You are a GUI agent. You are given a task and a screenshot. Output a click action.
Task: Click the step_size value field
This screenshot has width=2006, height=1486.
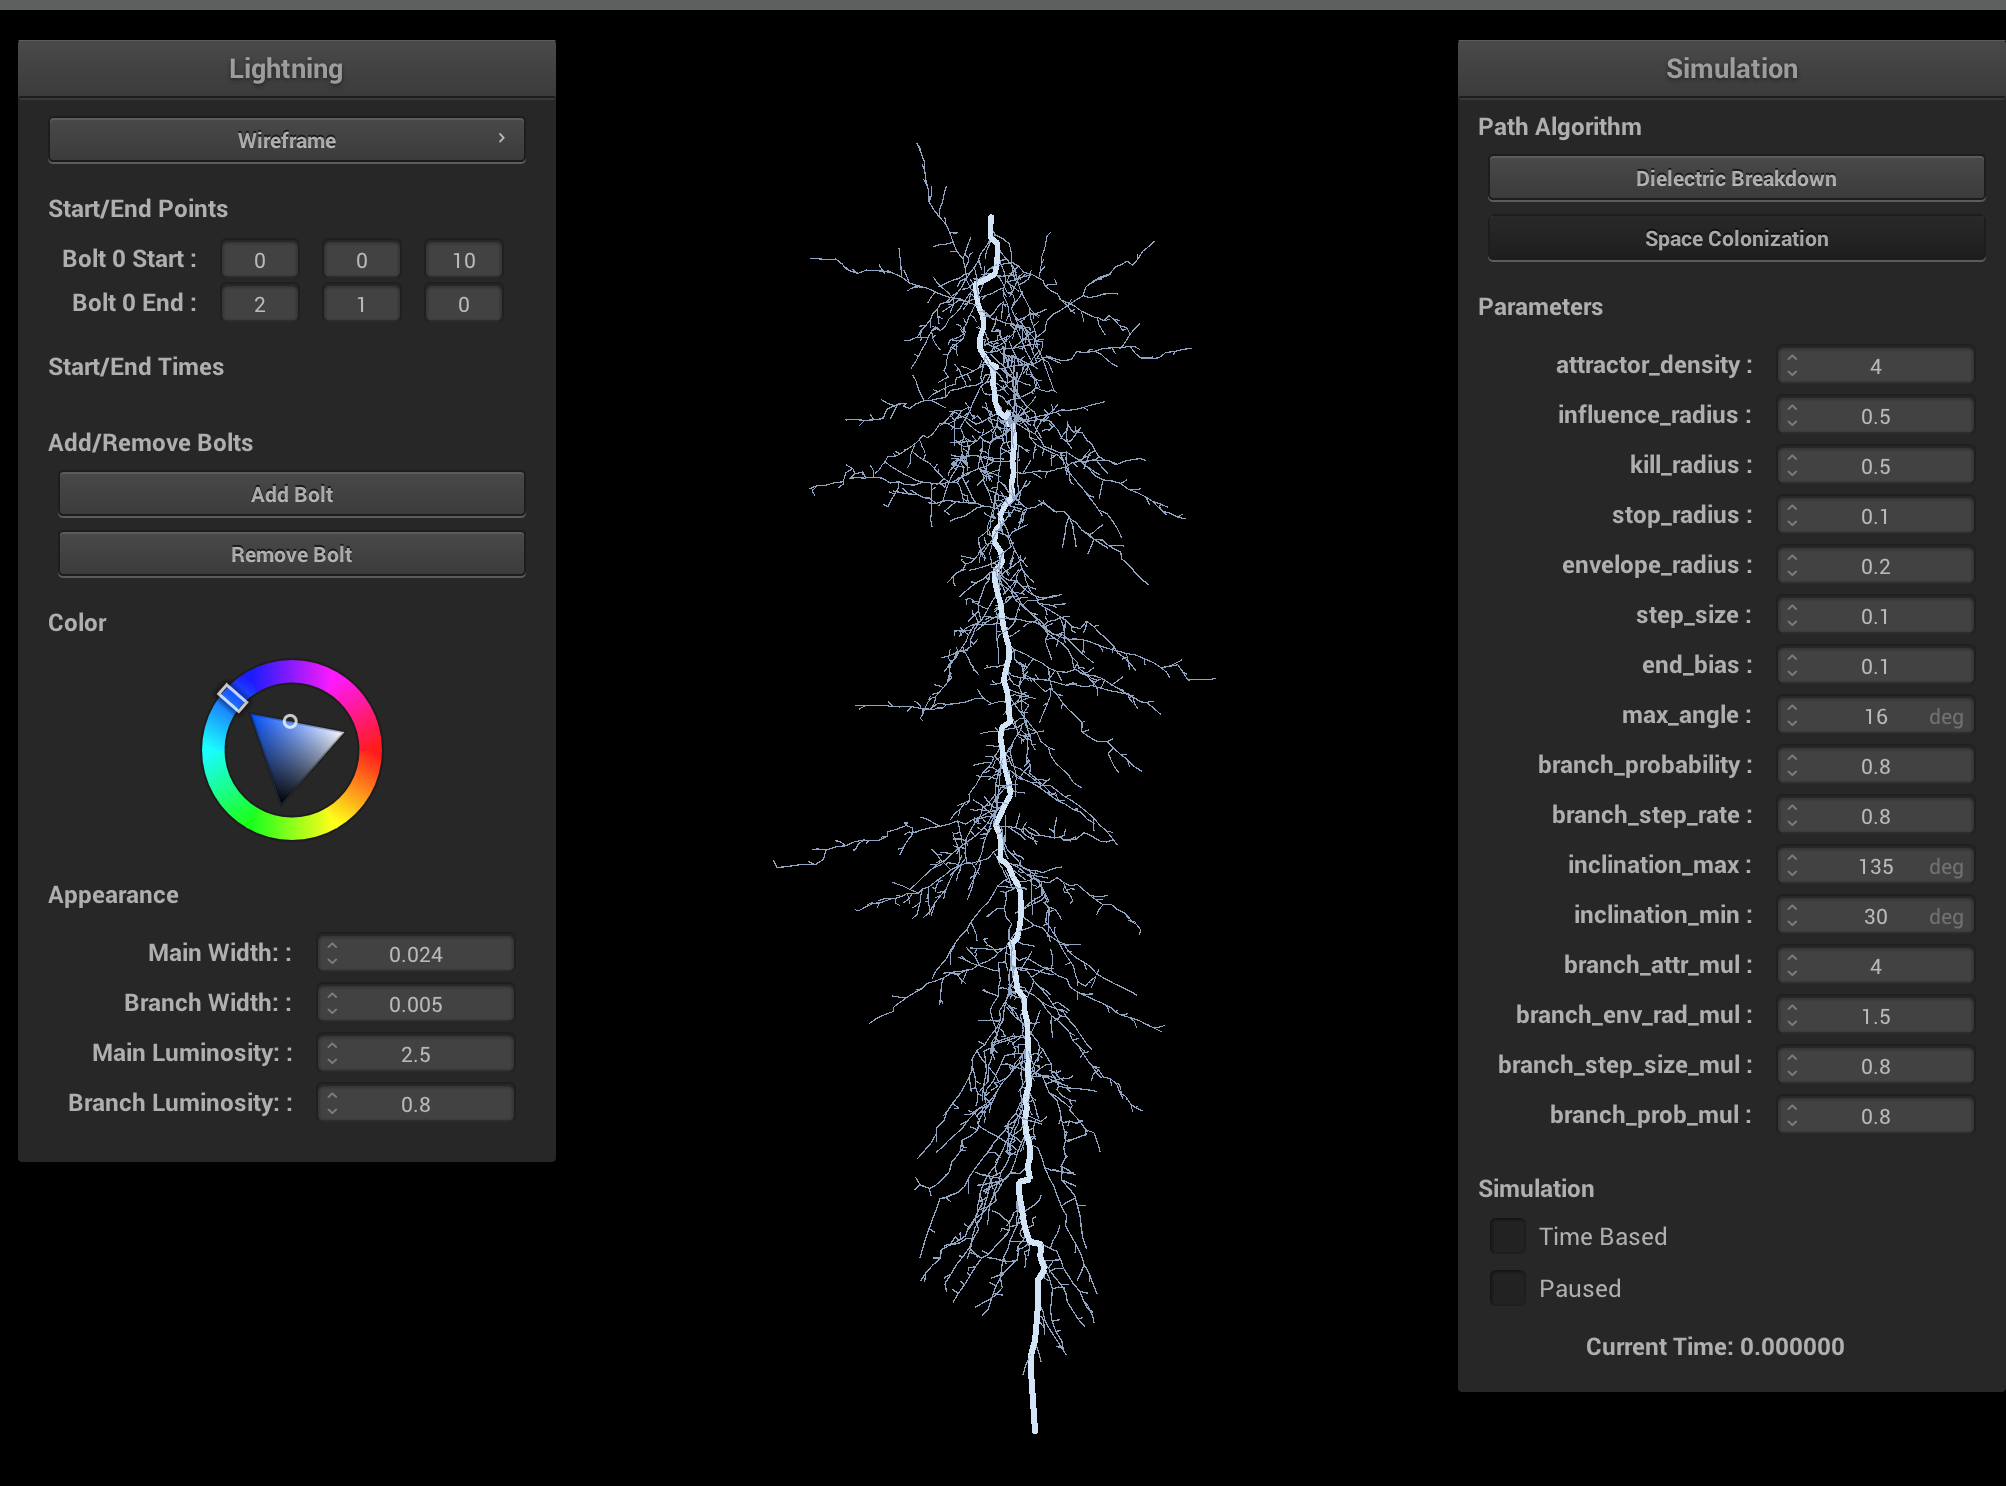pos(1874,616)
